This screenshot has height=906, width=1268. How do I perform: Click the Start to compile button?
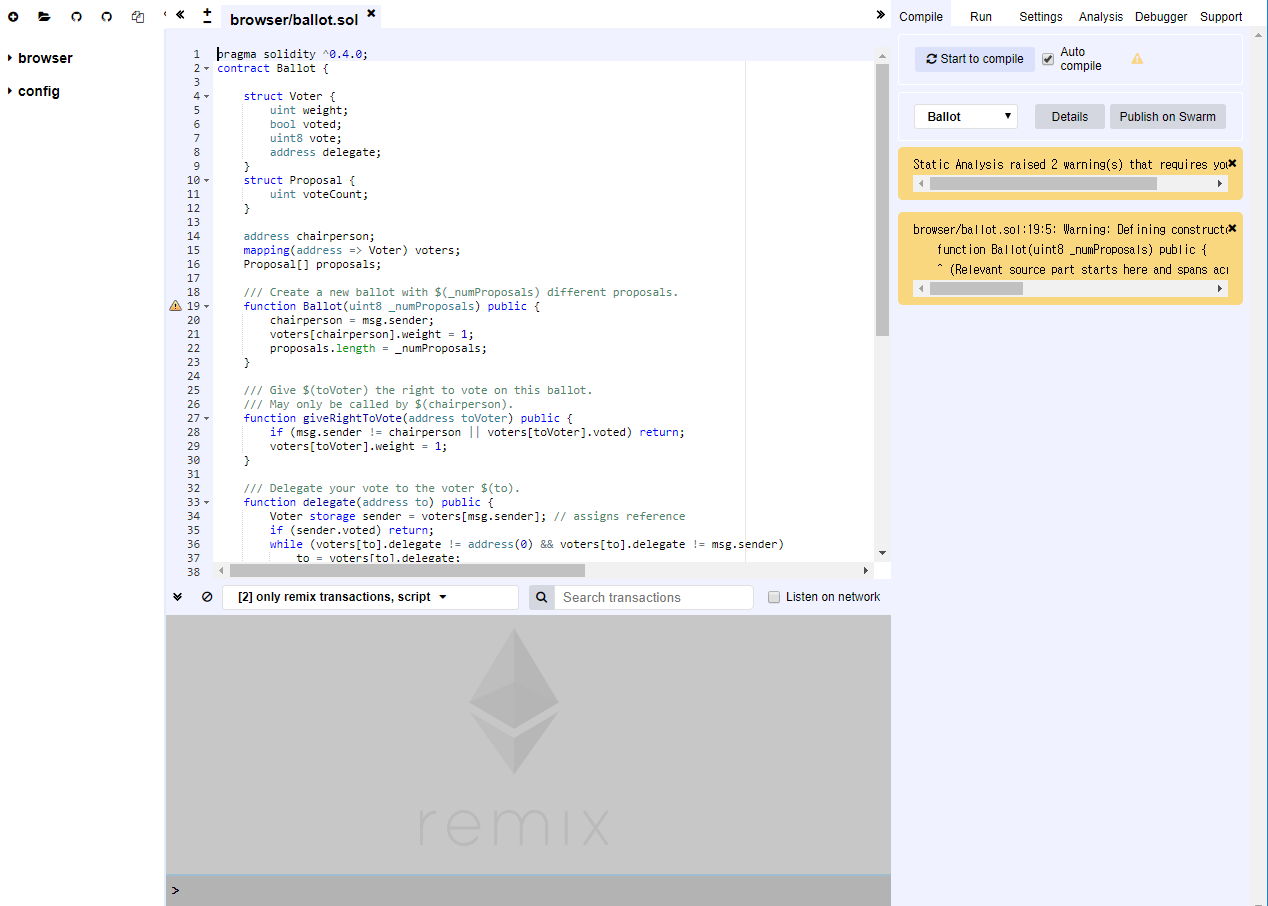pyautogui.click(x=974, y=59)
